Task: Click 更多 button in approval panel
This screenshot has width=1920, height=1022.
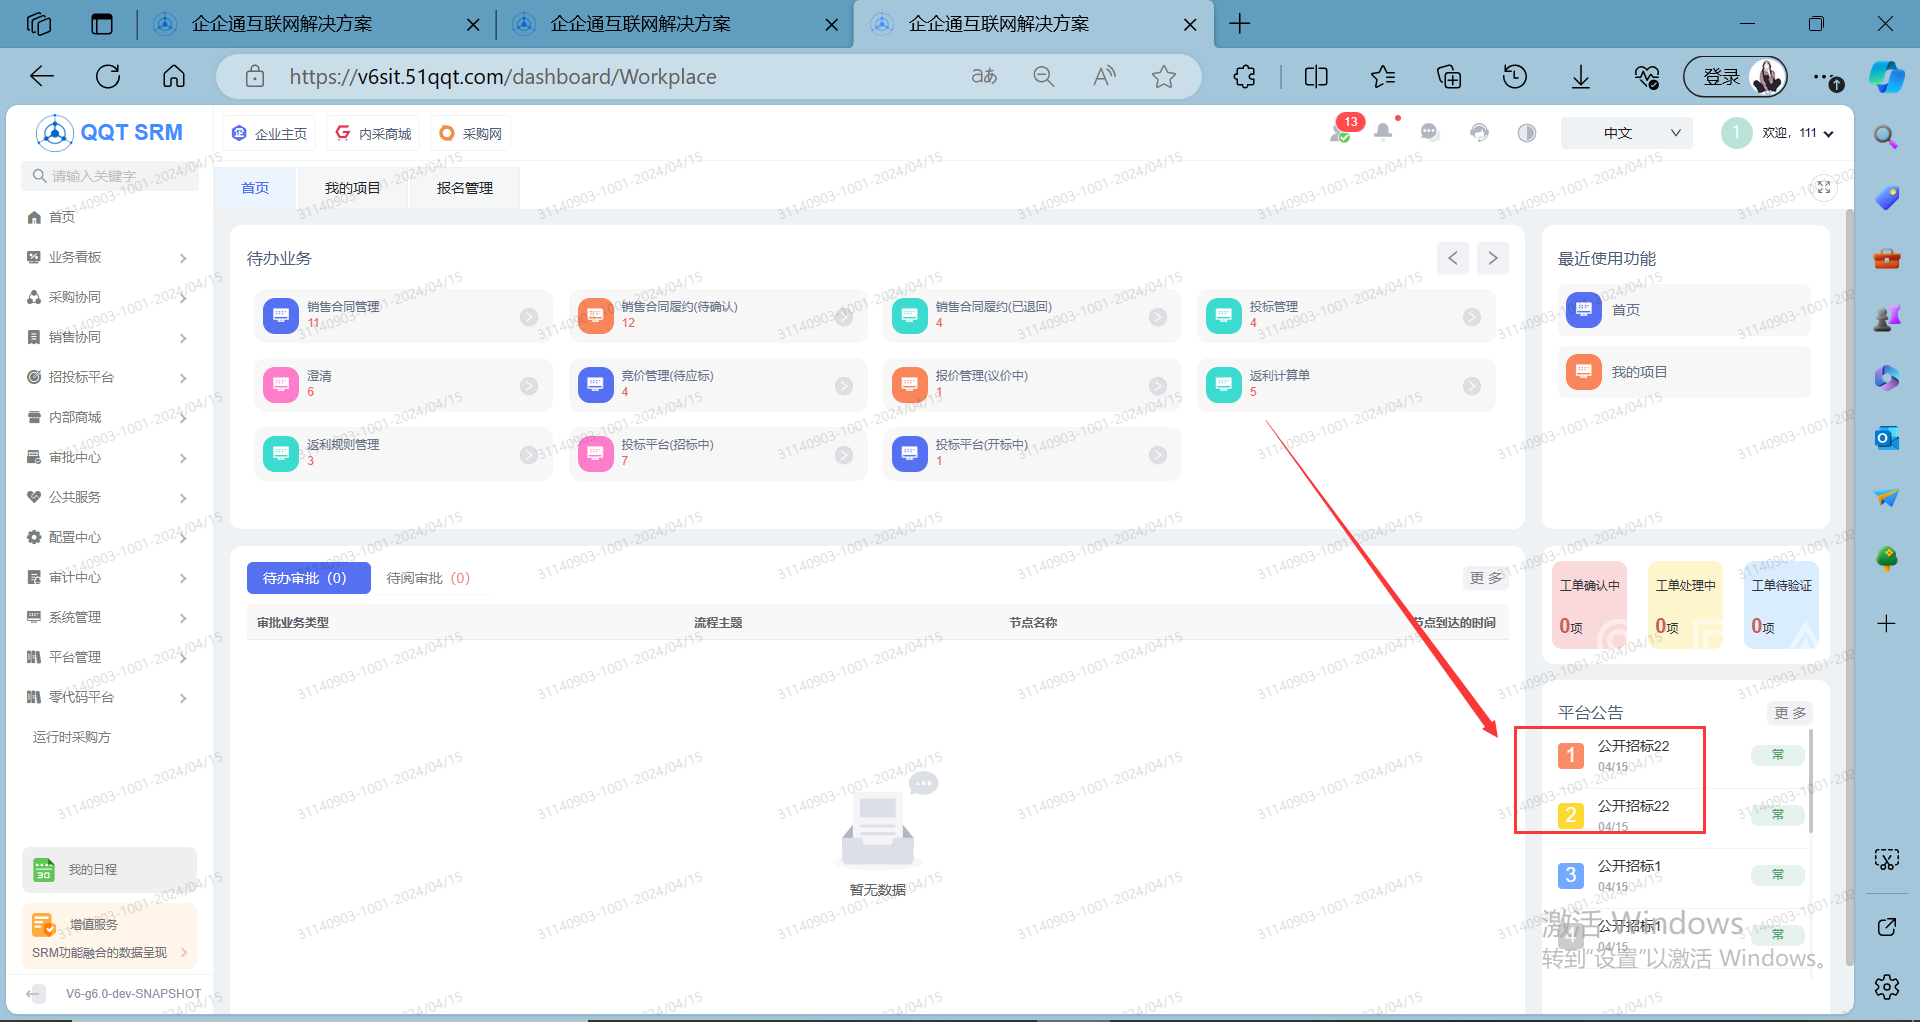Action: [1485, 578]
